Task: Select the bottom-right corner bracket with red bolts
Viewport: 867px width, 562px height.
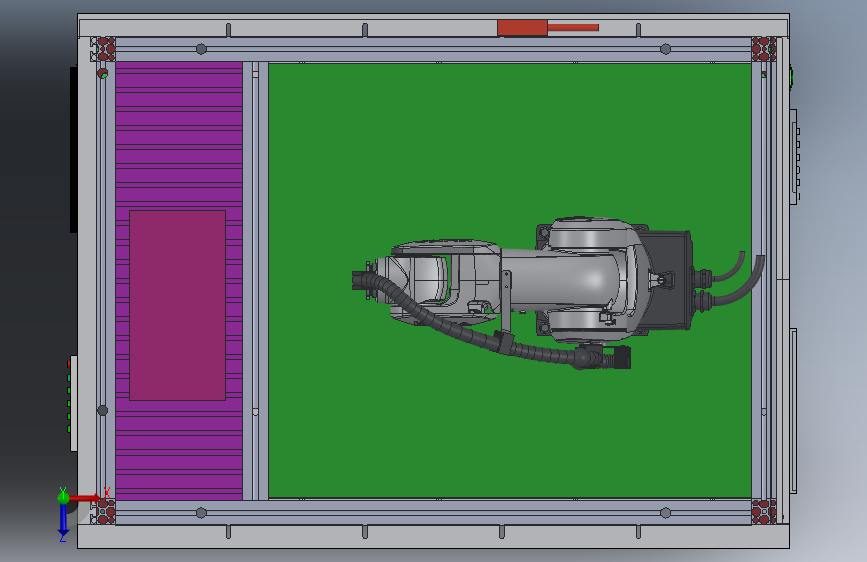Action: tap(764, 512)
